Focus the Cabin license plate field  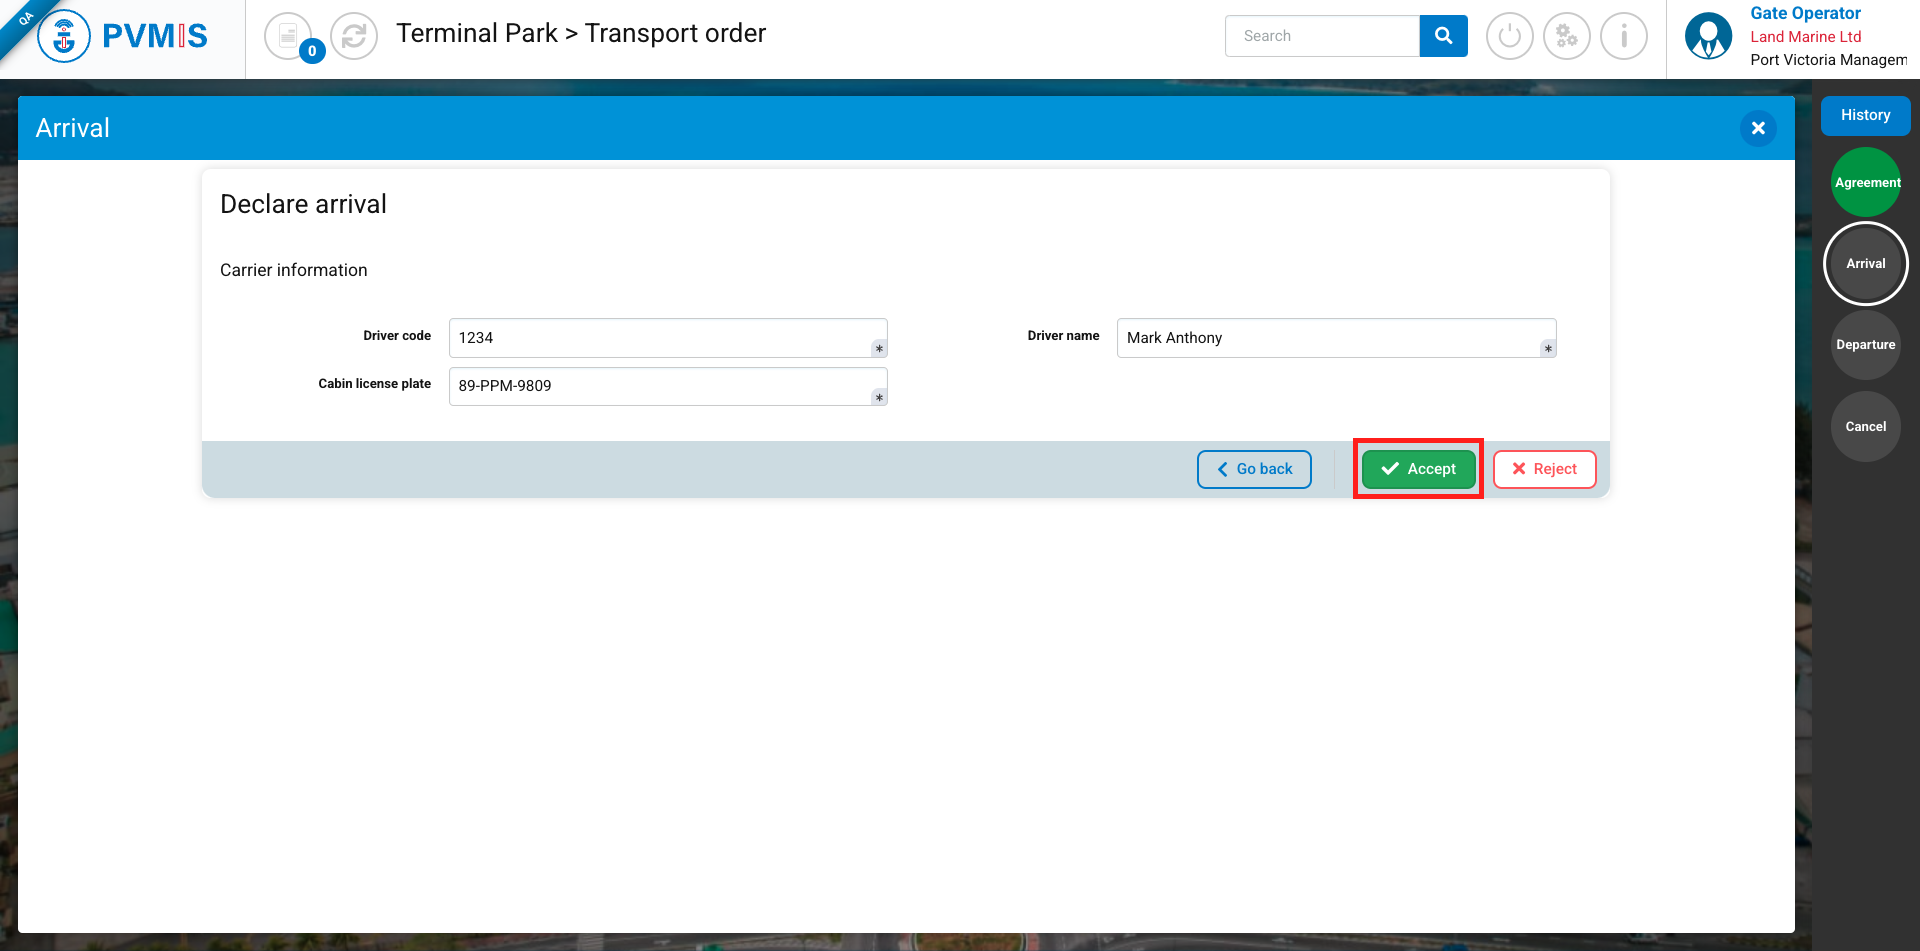pos(660,386)
